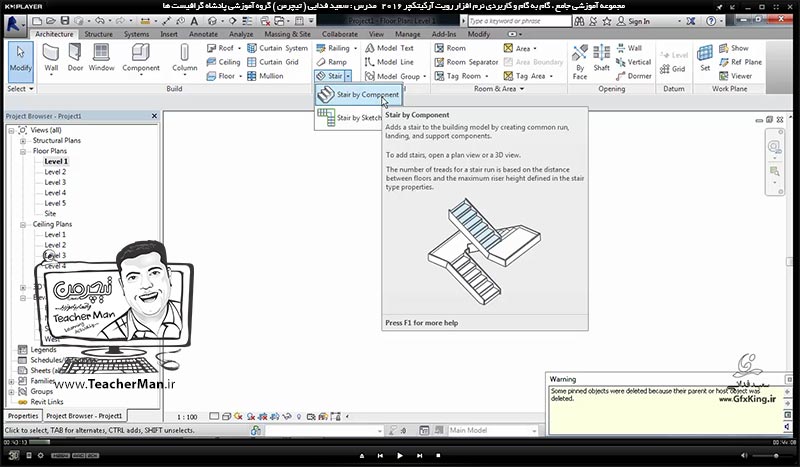Collapse Floor Plans tree node
The image size is (800, 467).
23,152
